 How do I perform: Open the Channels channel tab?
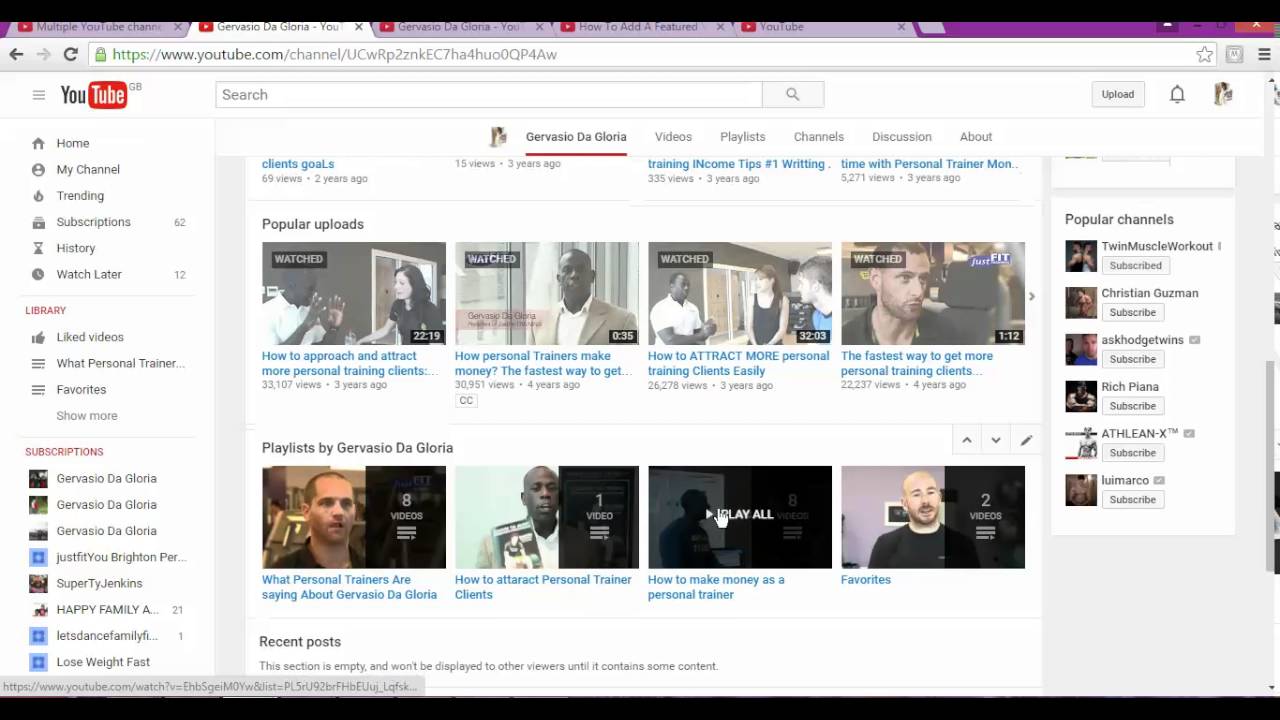(819, 137)
